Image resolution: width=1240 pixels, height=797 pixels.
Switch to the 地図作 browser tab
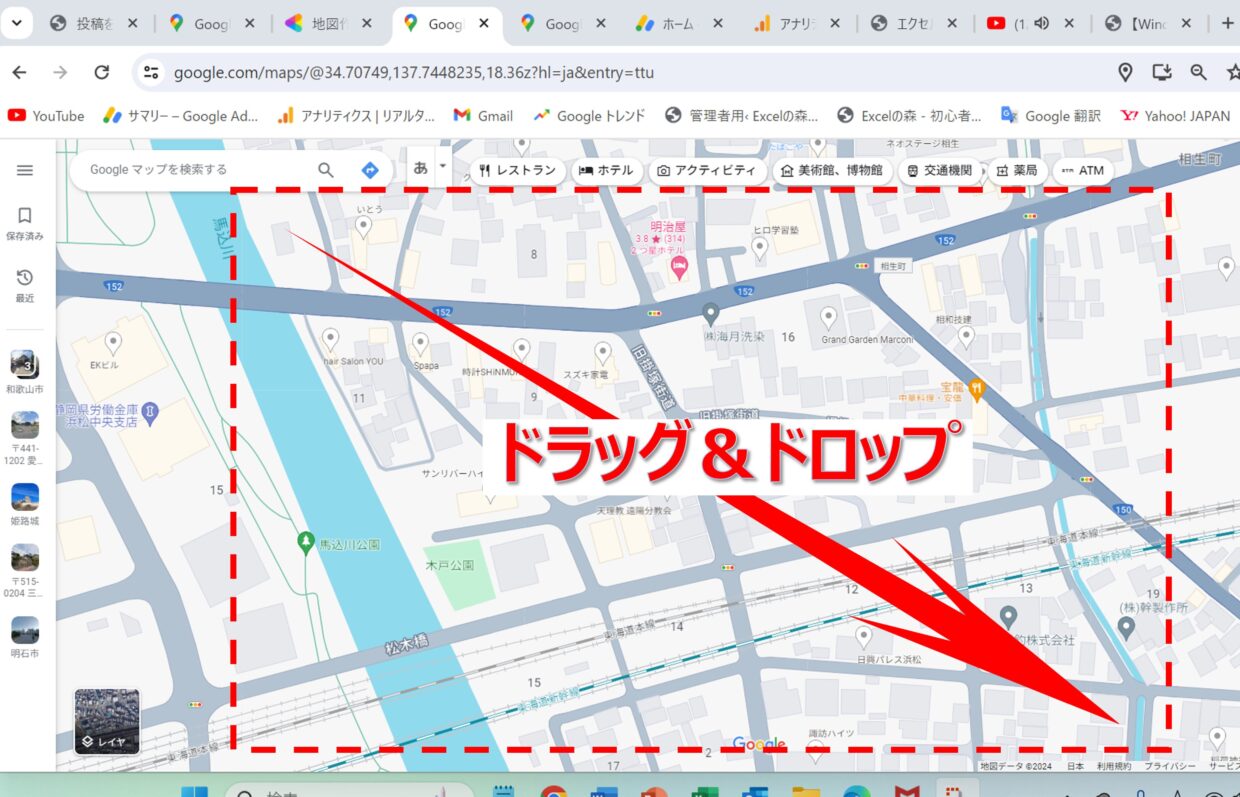329,24
